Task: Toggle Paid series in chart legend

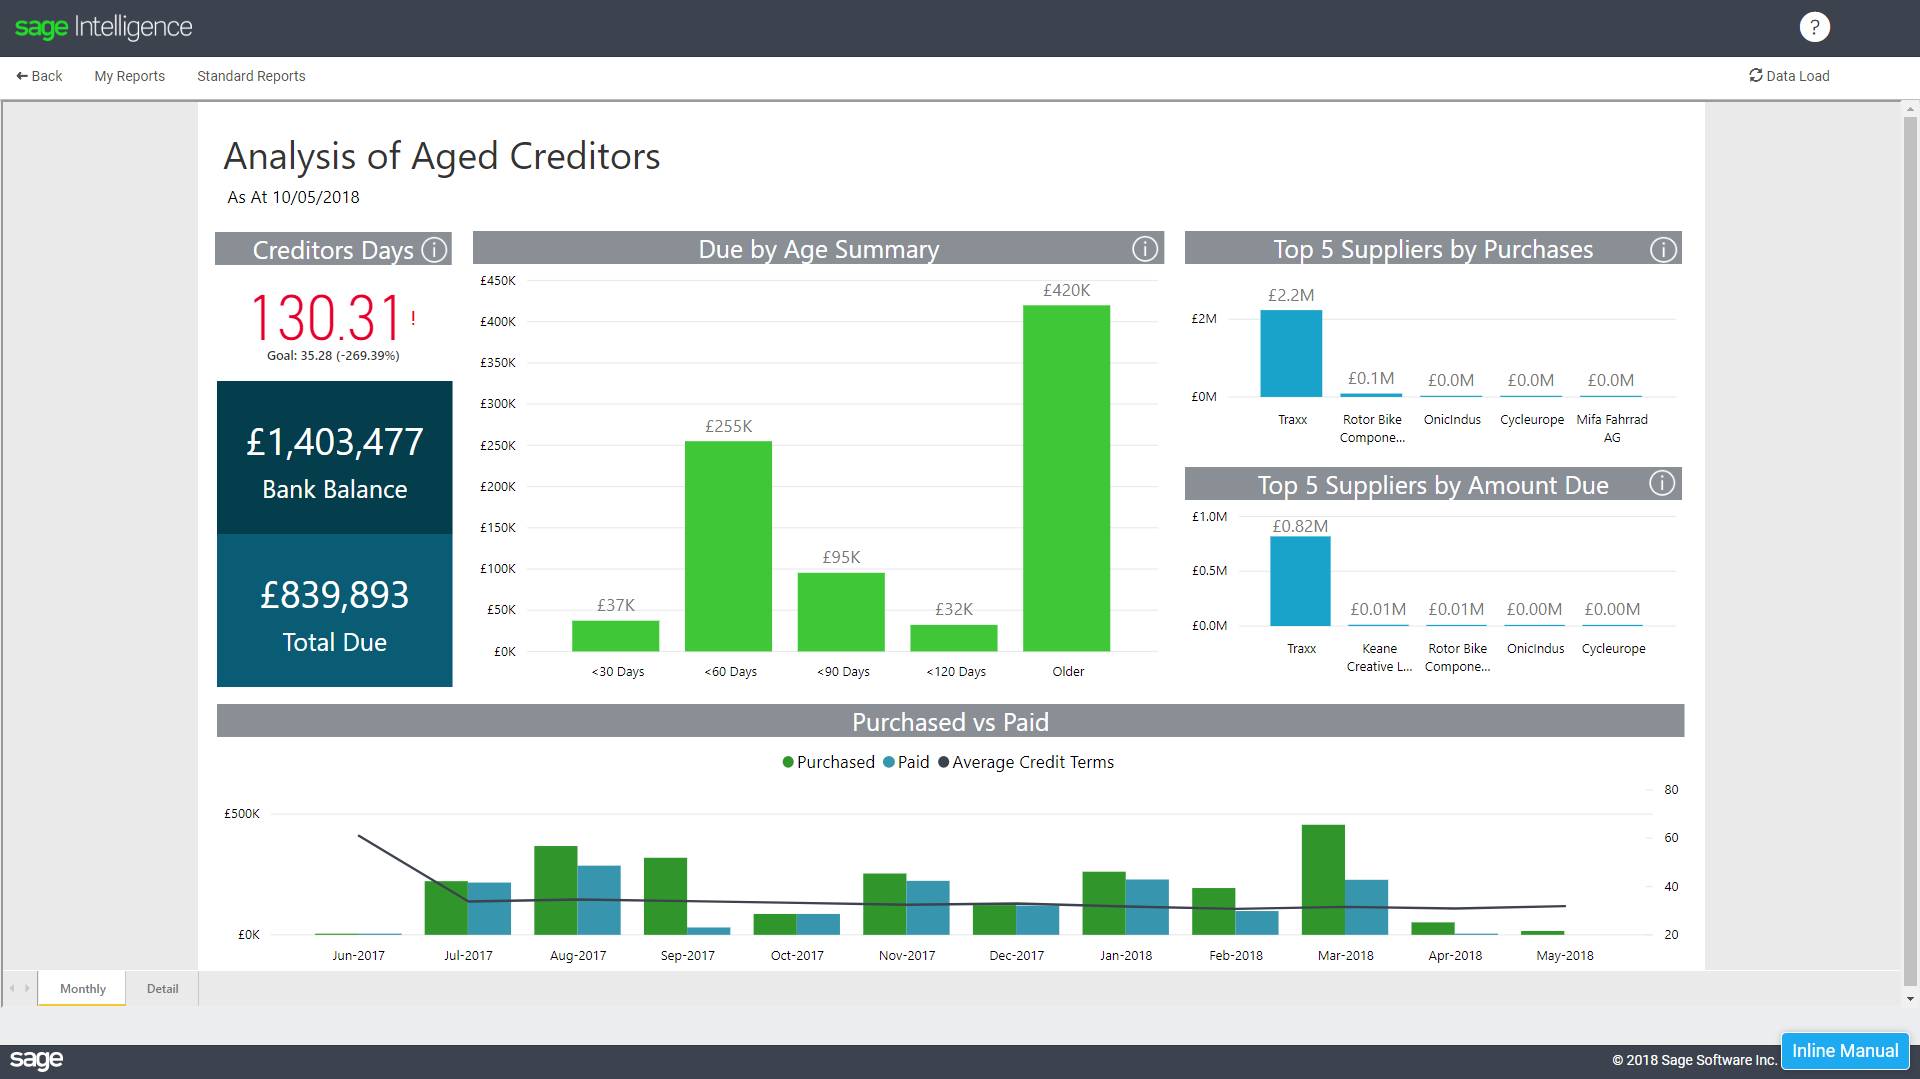Action: coord(907,762)
